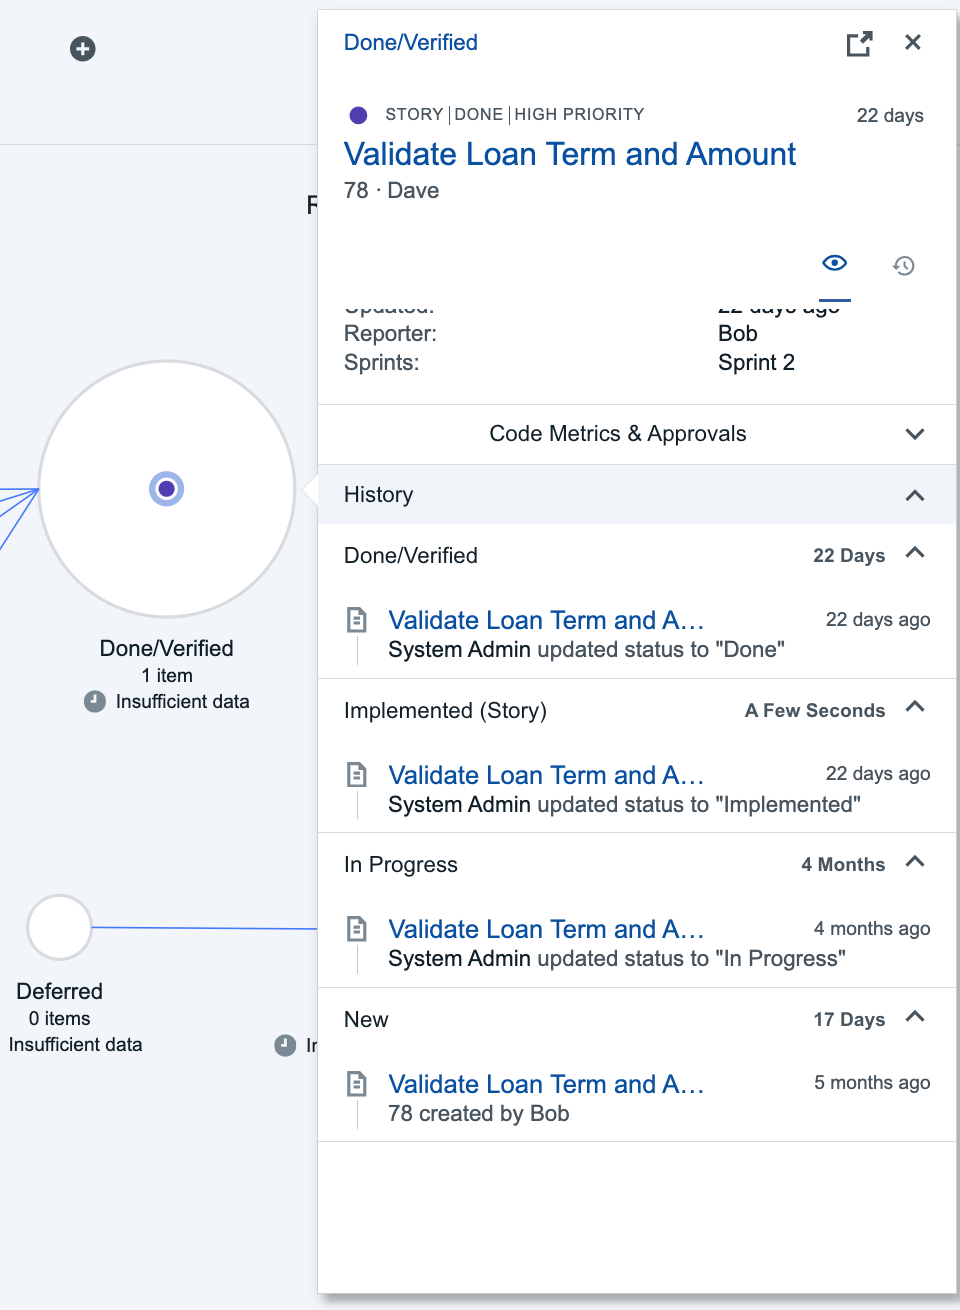The image size is (960, 1310).
Task: Click A Few Seconds duration label
Action: click(815, 711)
